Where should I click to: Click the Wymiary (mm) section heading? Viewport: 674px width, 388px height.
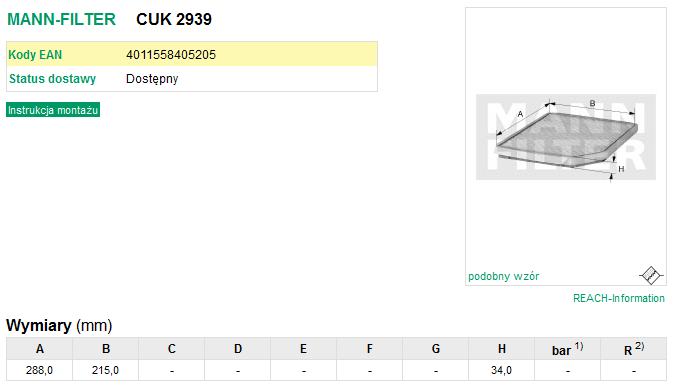59,325
